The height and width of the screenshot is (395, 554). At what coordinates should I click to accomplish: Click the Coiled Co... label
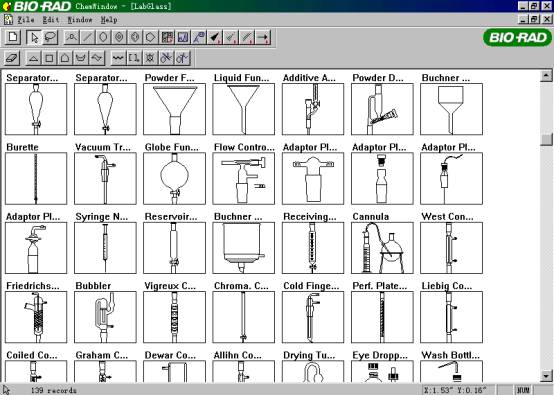coord(32,355)
